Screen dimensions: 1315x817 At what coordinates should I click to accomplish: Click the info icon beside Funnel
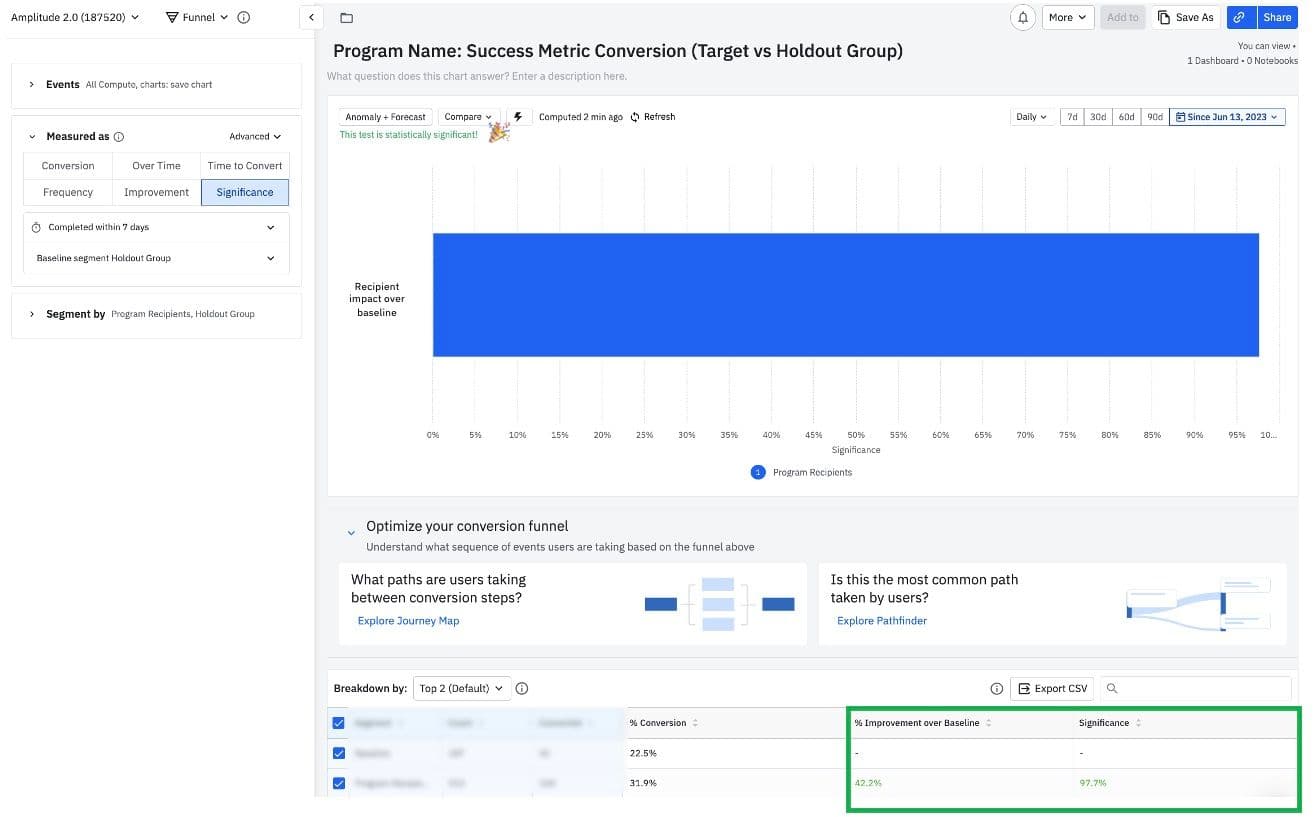(x=244, y=17)
